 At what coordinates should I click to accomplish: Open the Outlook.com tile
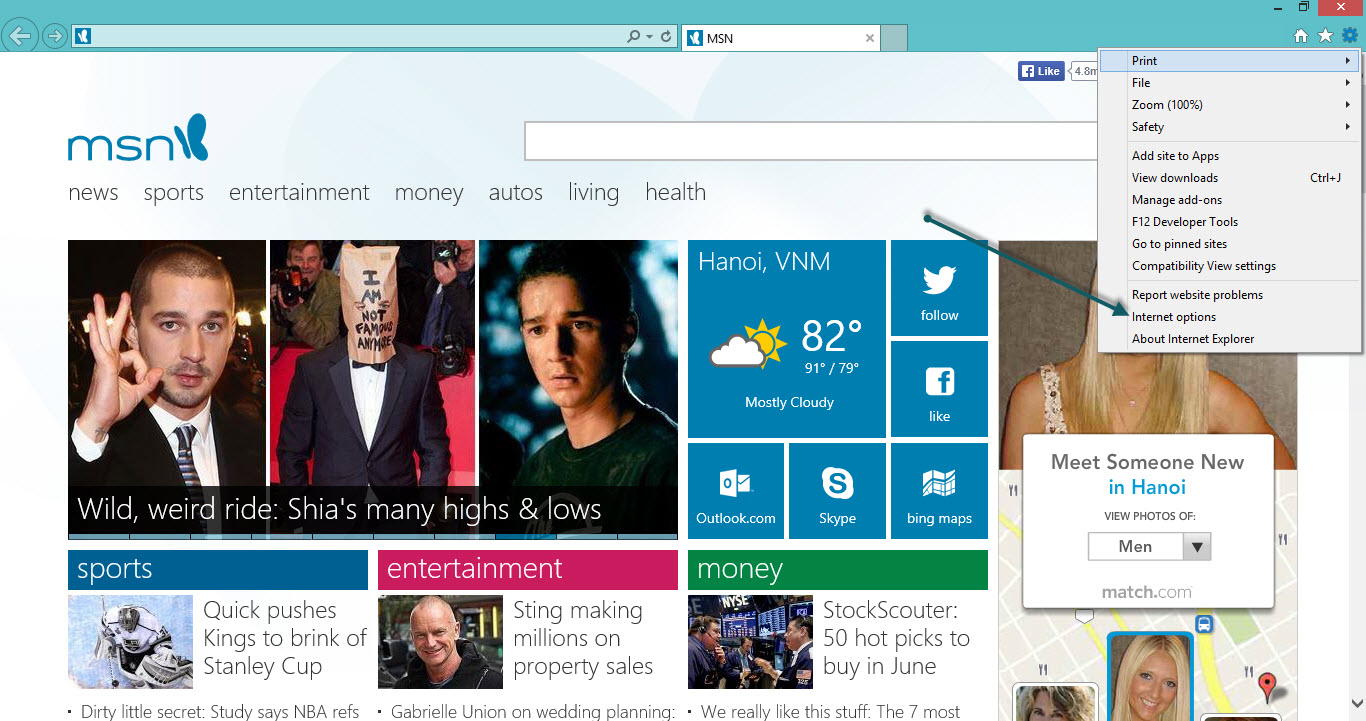coord(736,491)
